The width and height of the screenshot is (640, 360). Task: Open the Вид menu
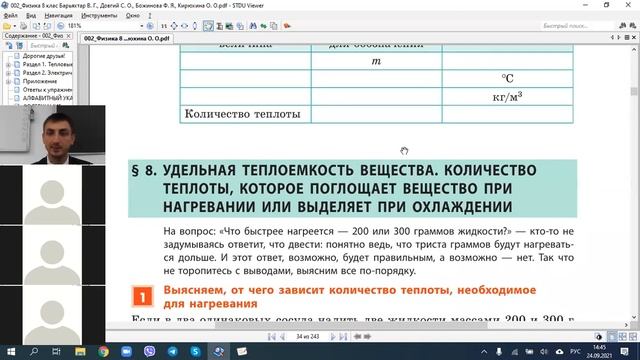(31, 16)
